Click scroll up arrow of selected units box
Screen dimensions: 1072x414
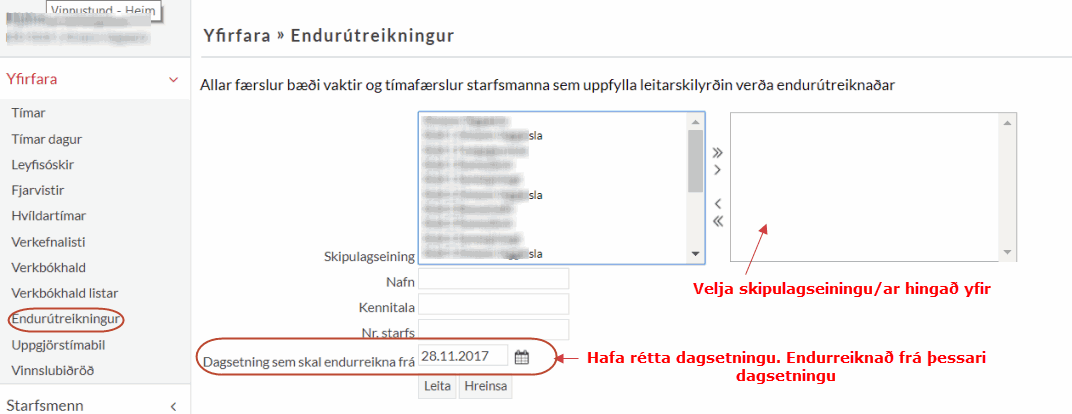[1006, 123]
